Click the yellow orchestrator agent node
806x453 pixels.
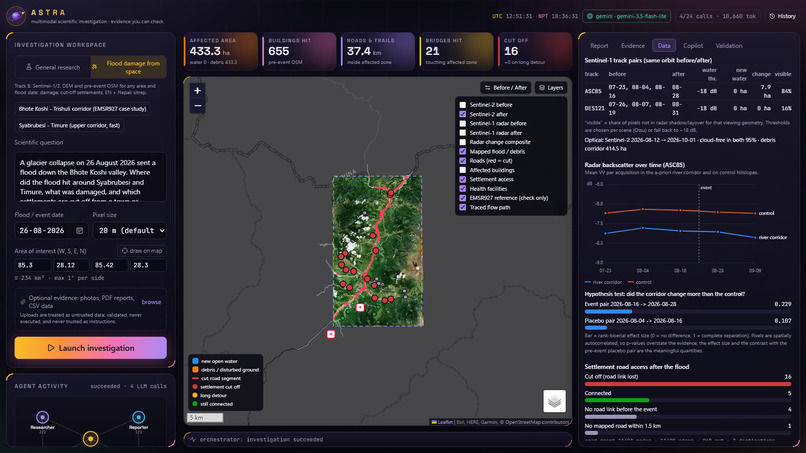90,439
